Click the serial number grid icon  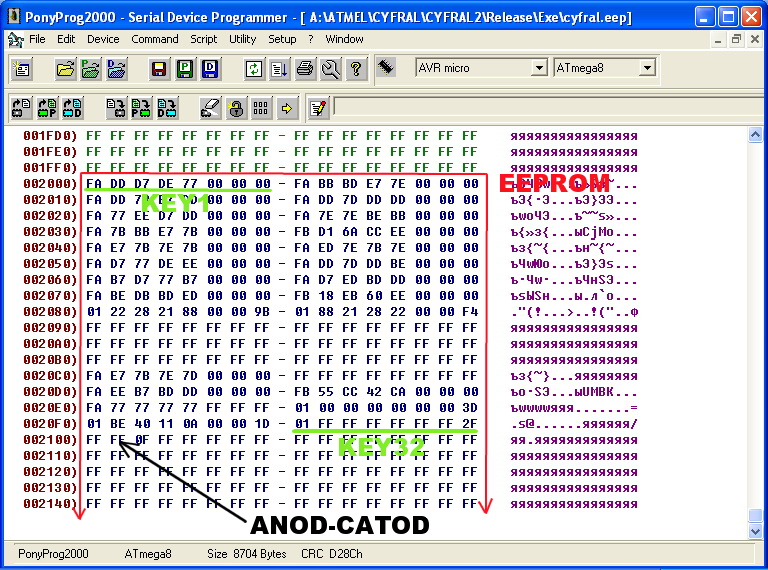(261, 108)
